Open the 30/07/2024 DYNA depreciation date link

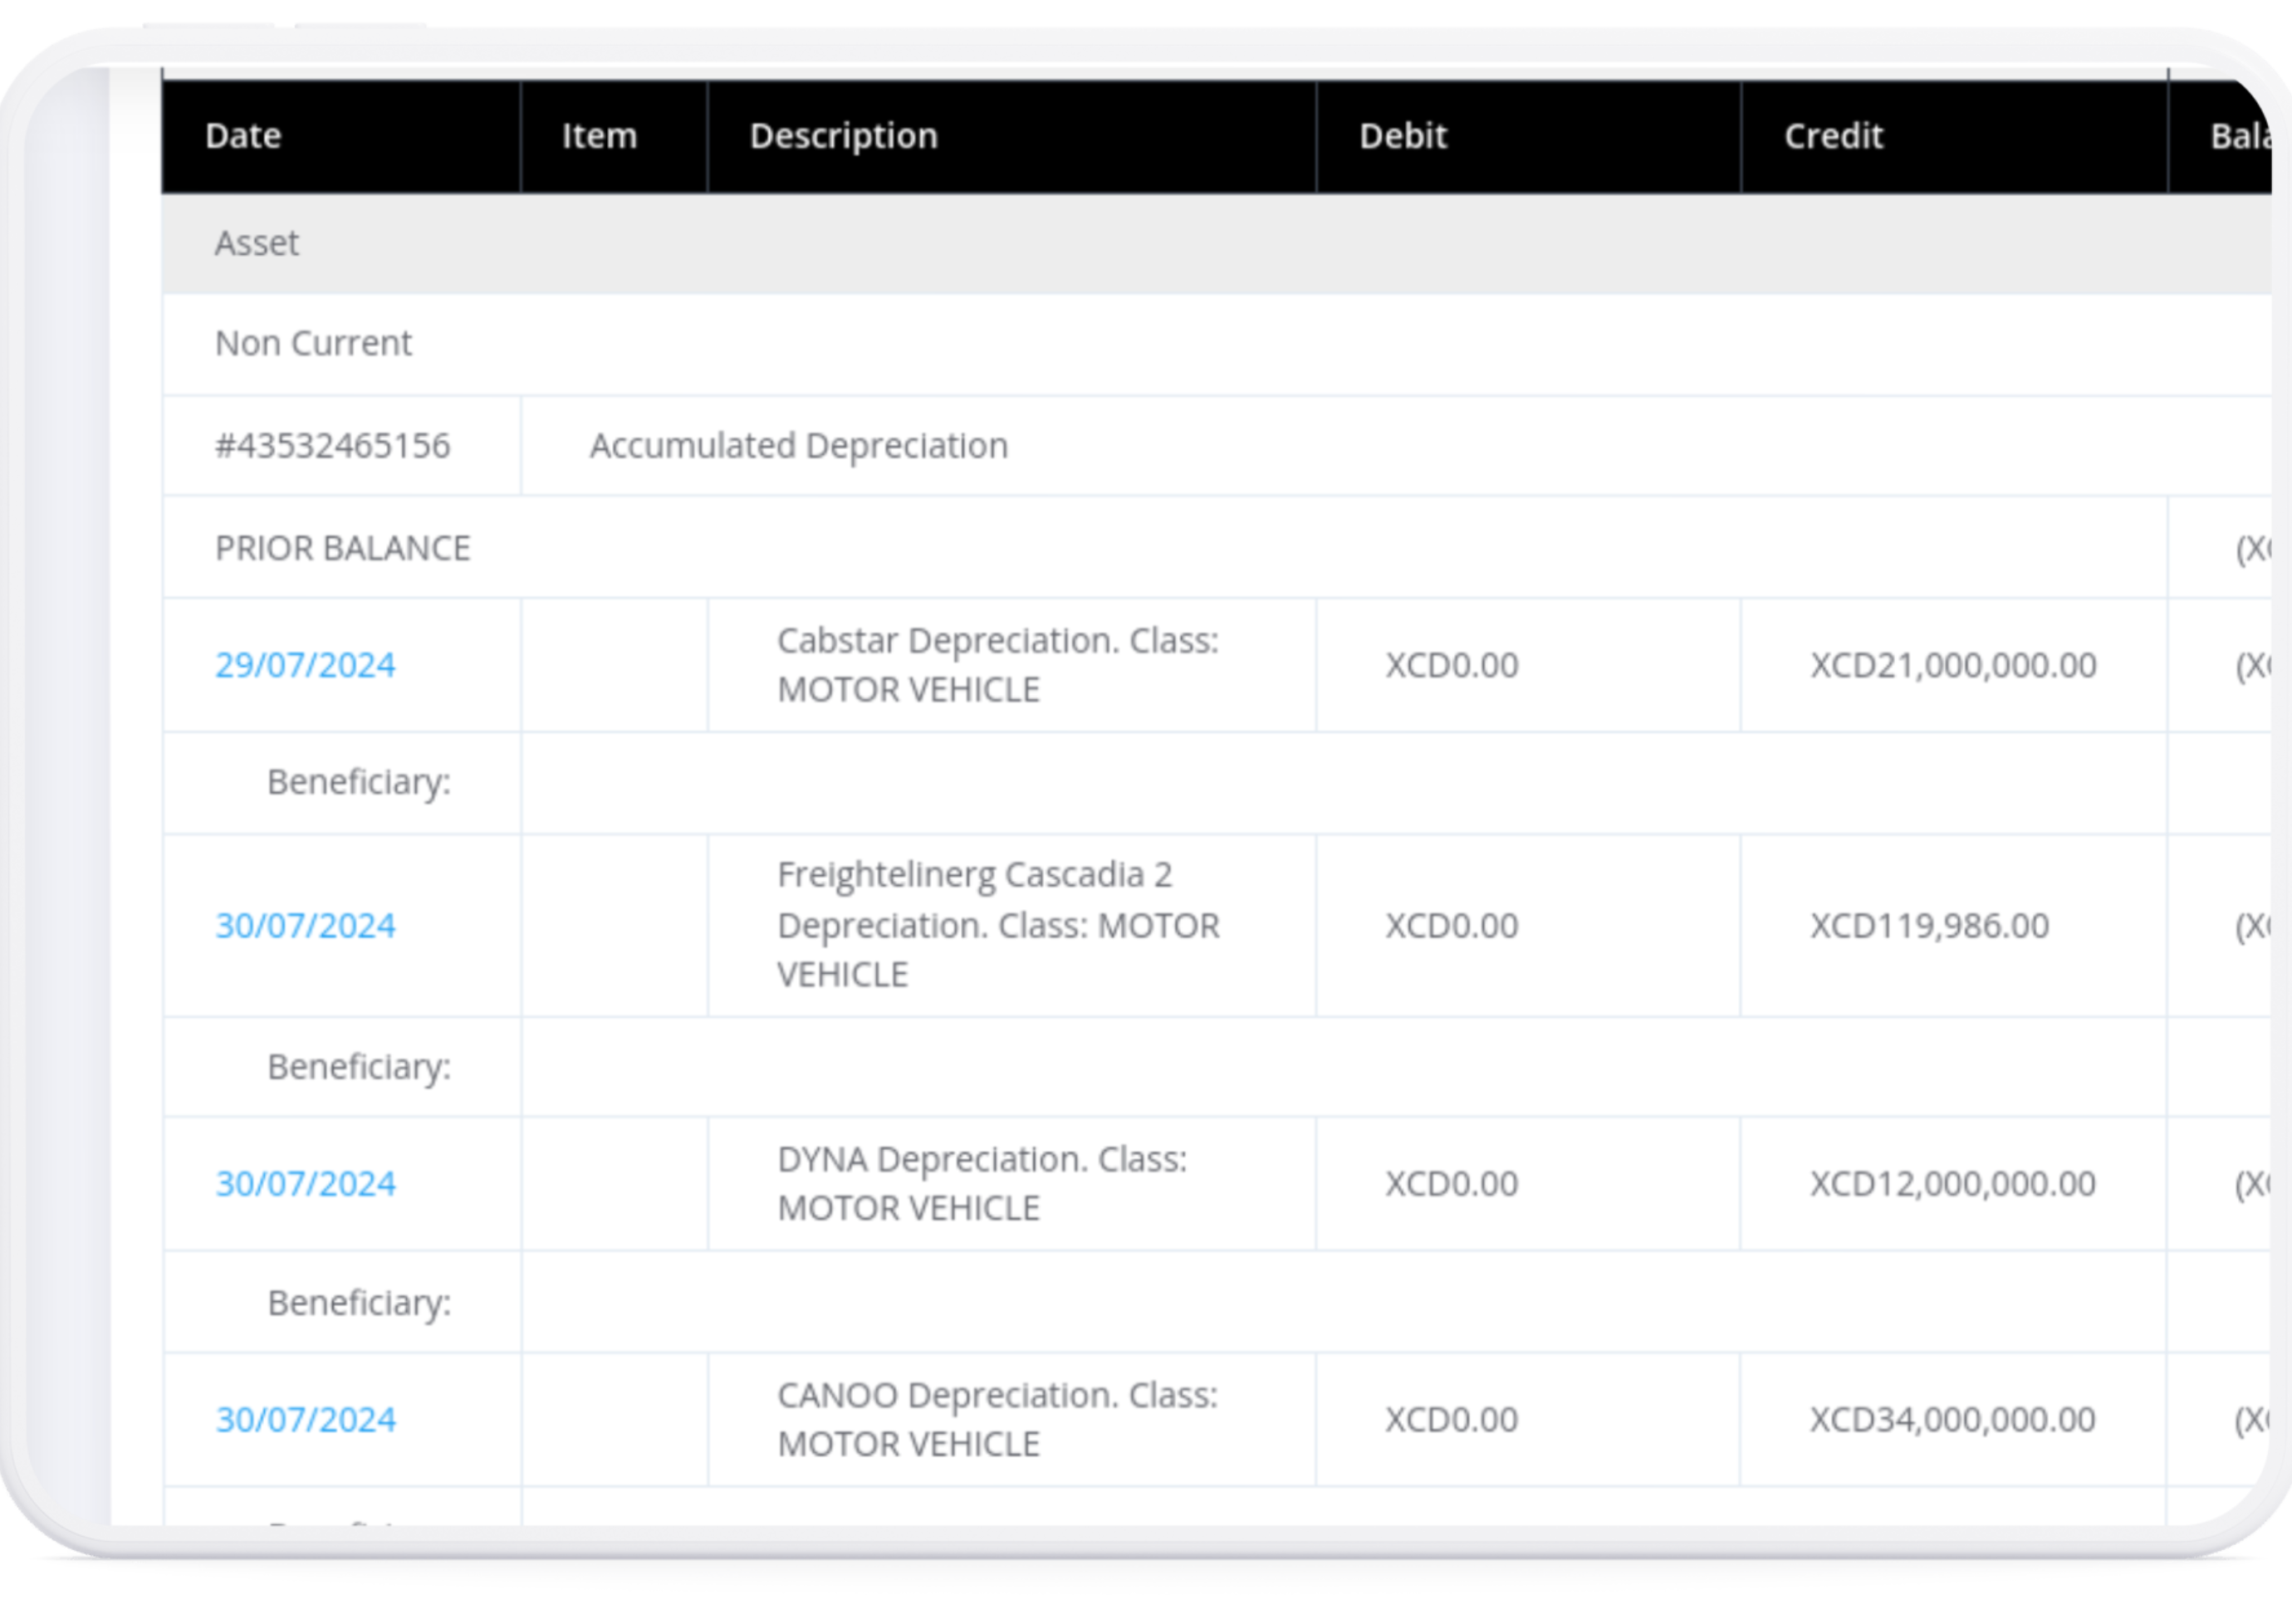coord(305,1184)
